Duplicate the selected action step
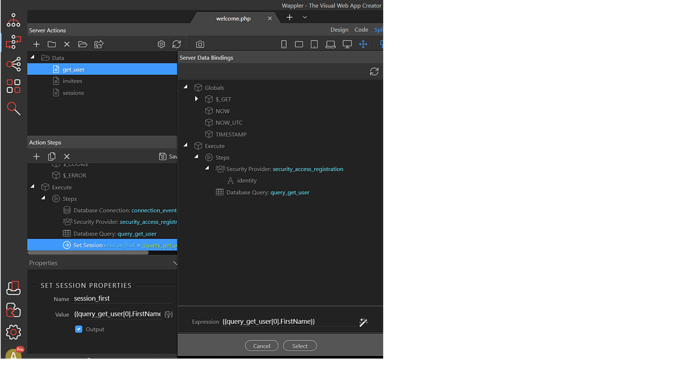Image resolution: width=690 pixels, height=388 pixels. tap(51, 156)
